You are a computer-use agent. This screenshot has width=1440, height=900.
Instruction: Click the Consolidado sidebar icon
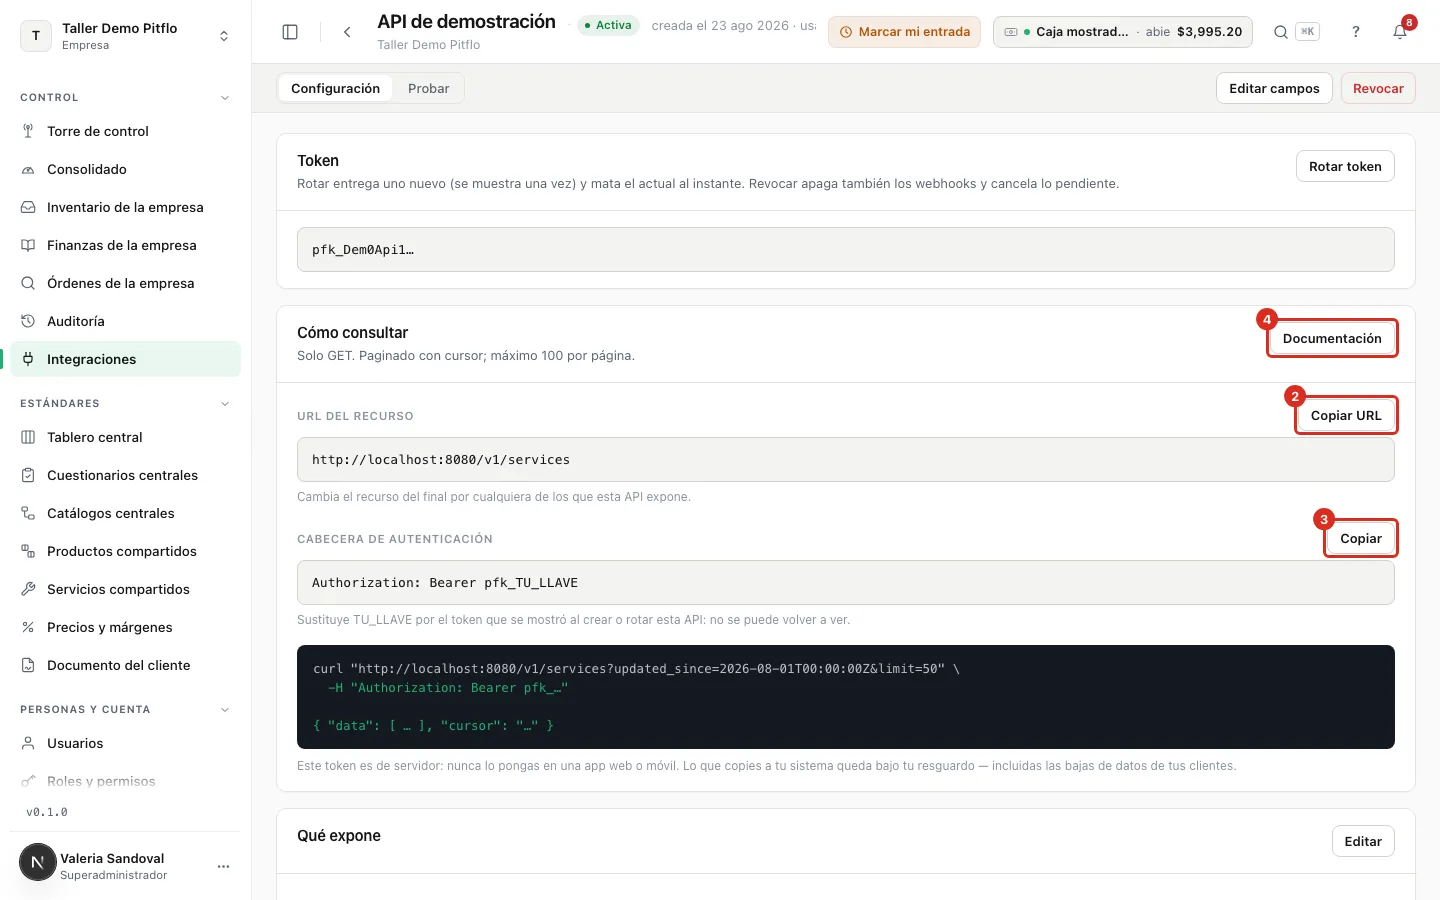[28, 169]
